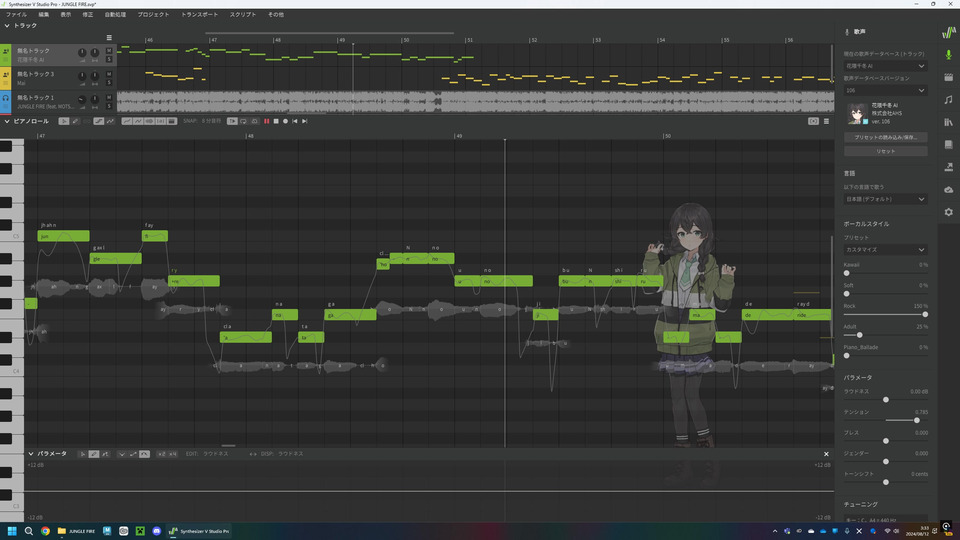Collapse the ピアノロール section chevron

coord(7,121)
